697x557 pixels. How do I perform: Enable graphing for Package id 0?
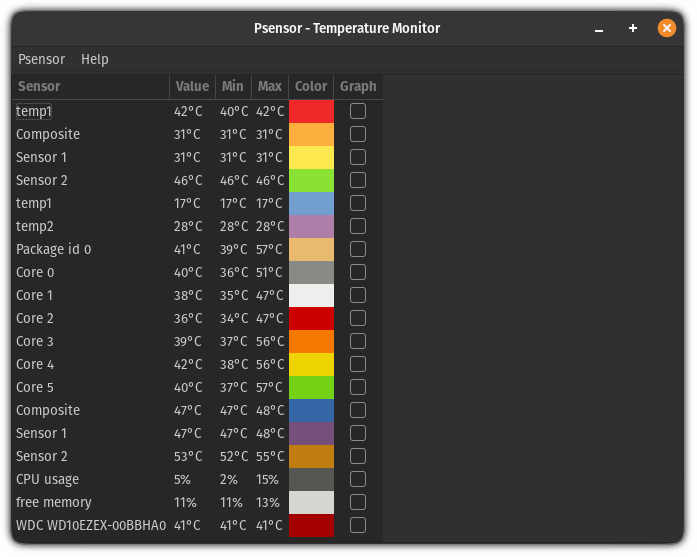(358, 249)
